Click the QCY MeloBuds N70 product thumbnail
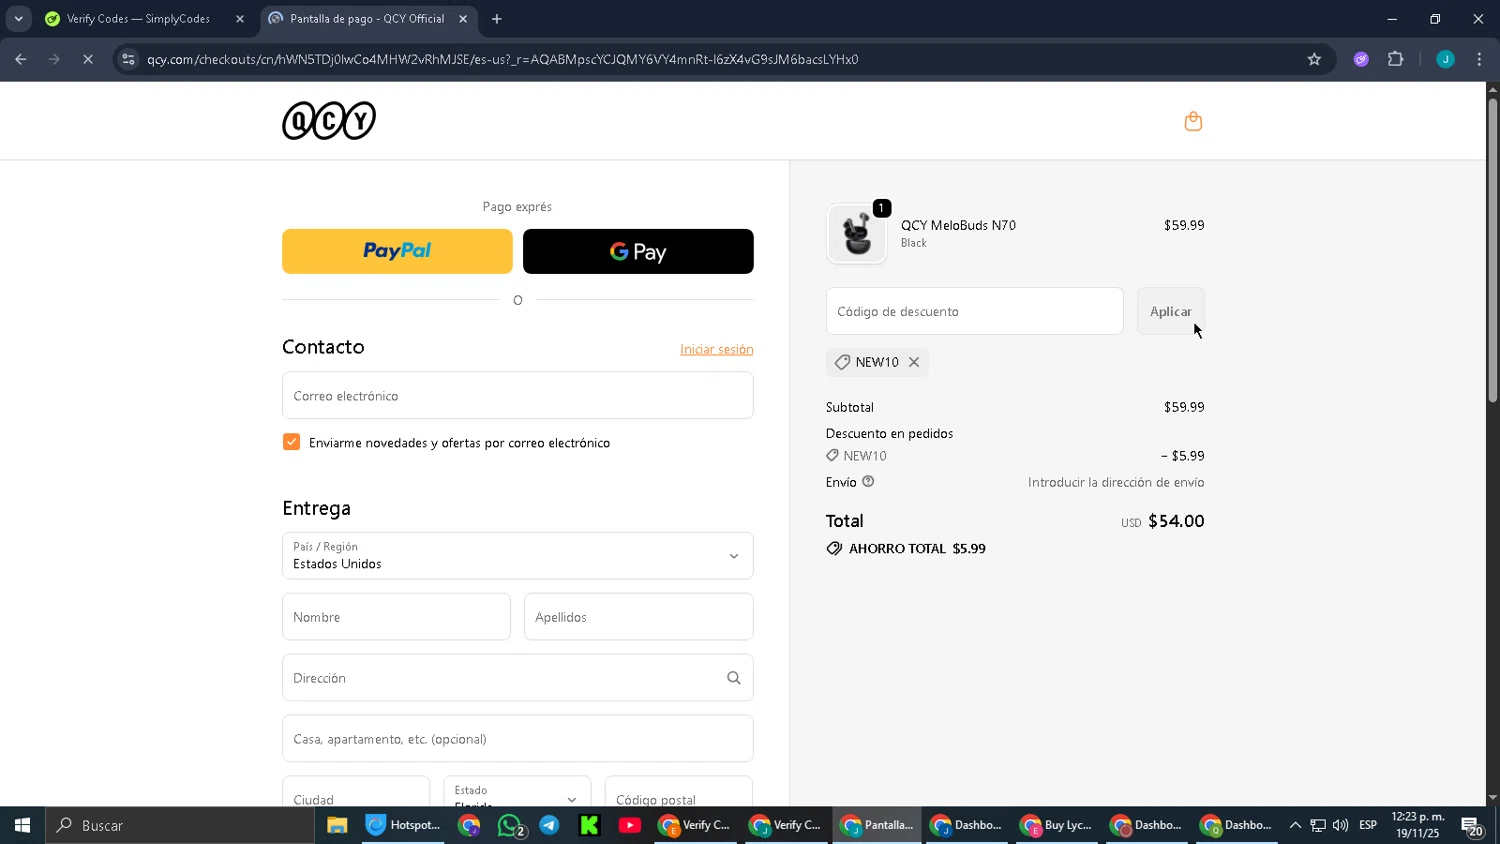The width and height of the screenshot is (1500, 844). pyautogui.click(x=857, y=234)
